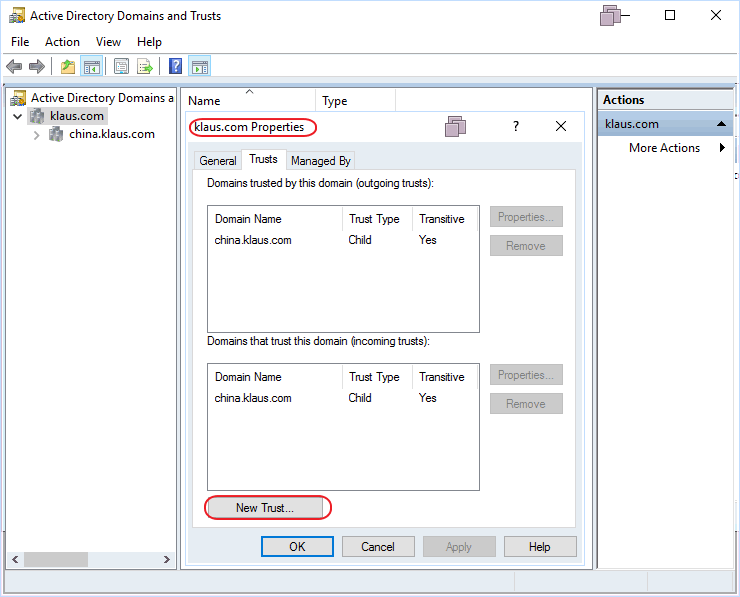
Task: Switch to the Managed By tab
Action: [320, 161]
